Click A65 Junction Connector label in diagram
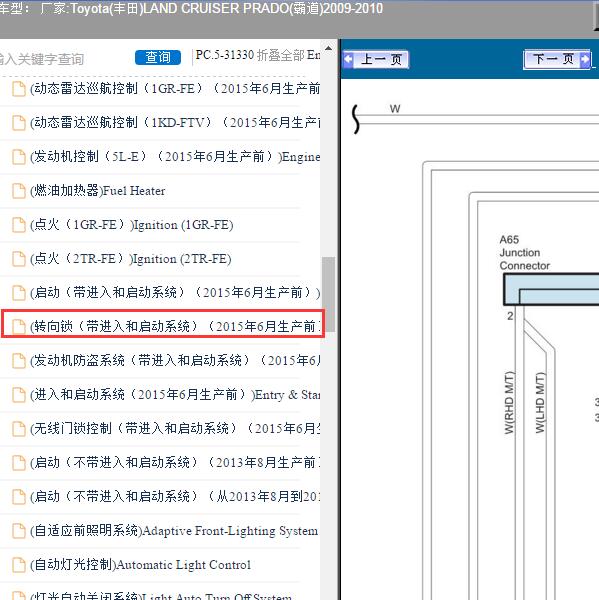The image size is (599, 600). click(x=524, y=253)
